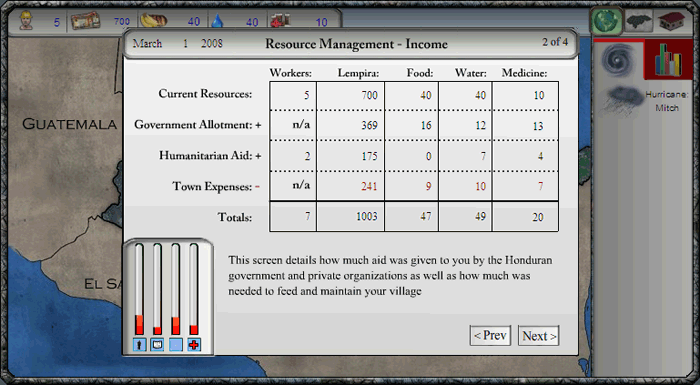This screenshot has width=700, height=385.
Task: Click the water droplet icon in top bar
Action: coord(217,21)
